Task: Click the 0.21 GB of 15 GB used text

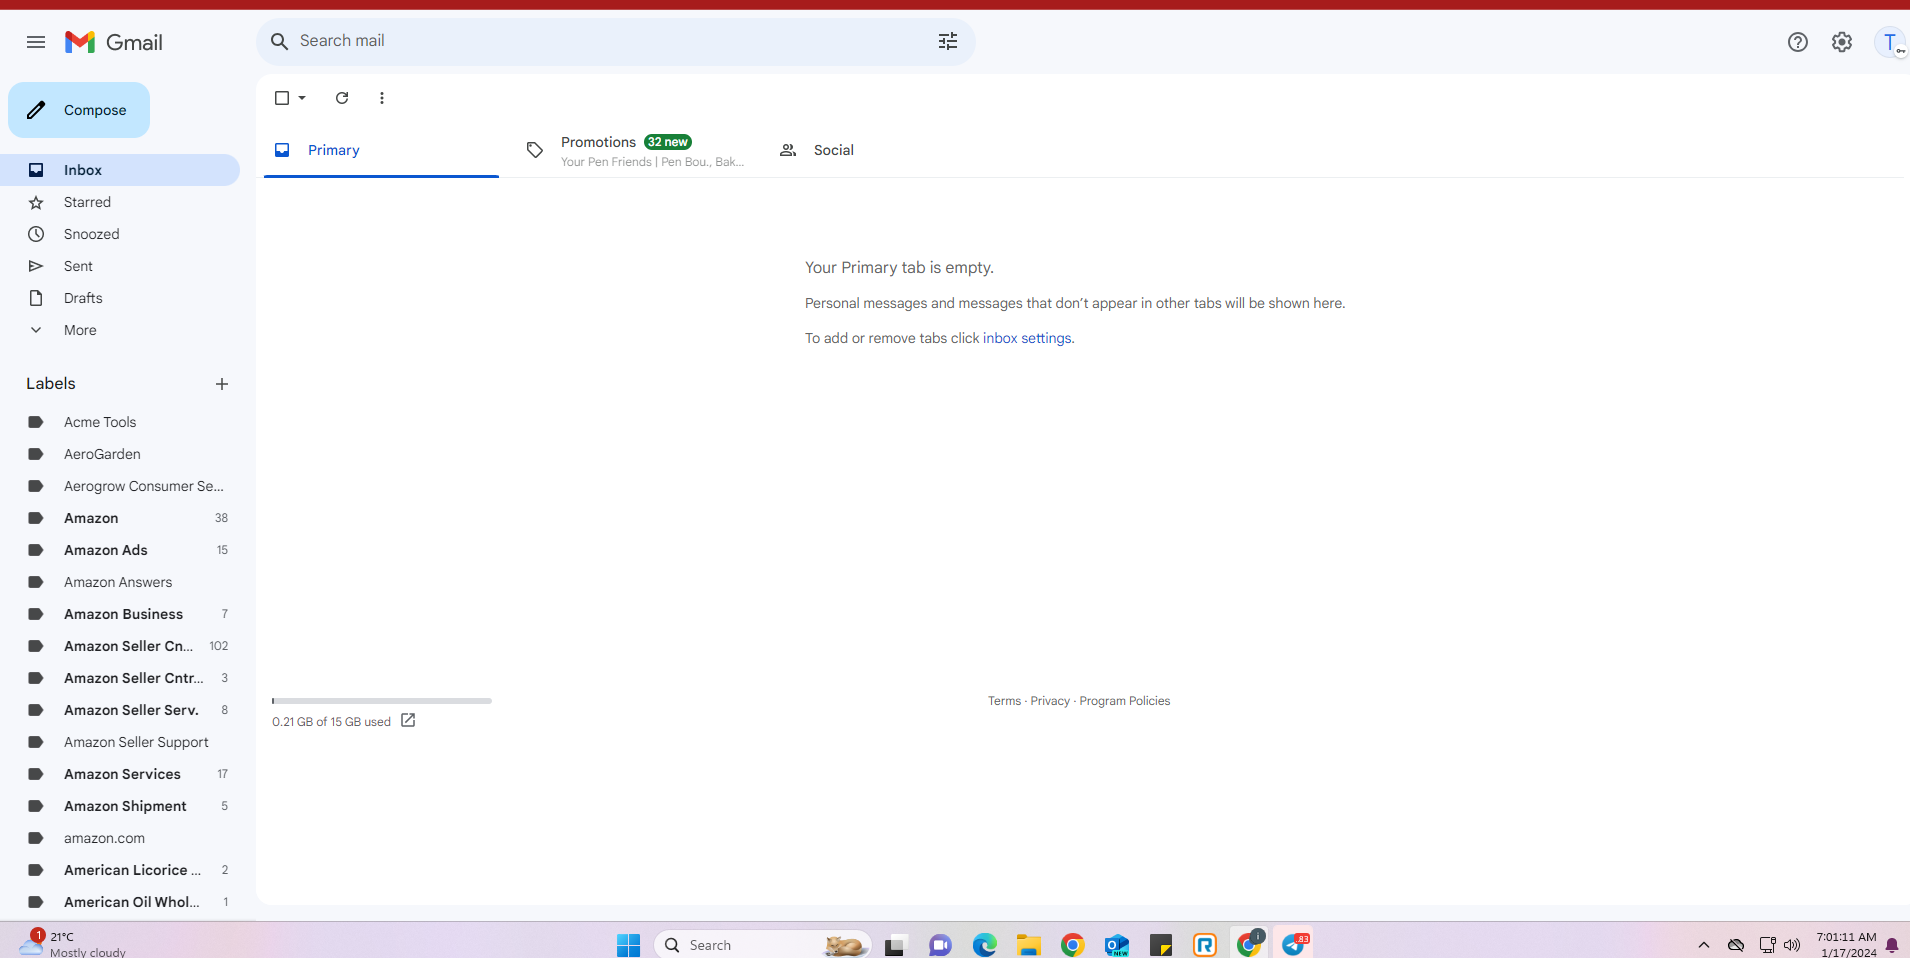Action: pos(331,722)
